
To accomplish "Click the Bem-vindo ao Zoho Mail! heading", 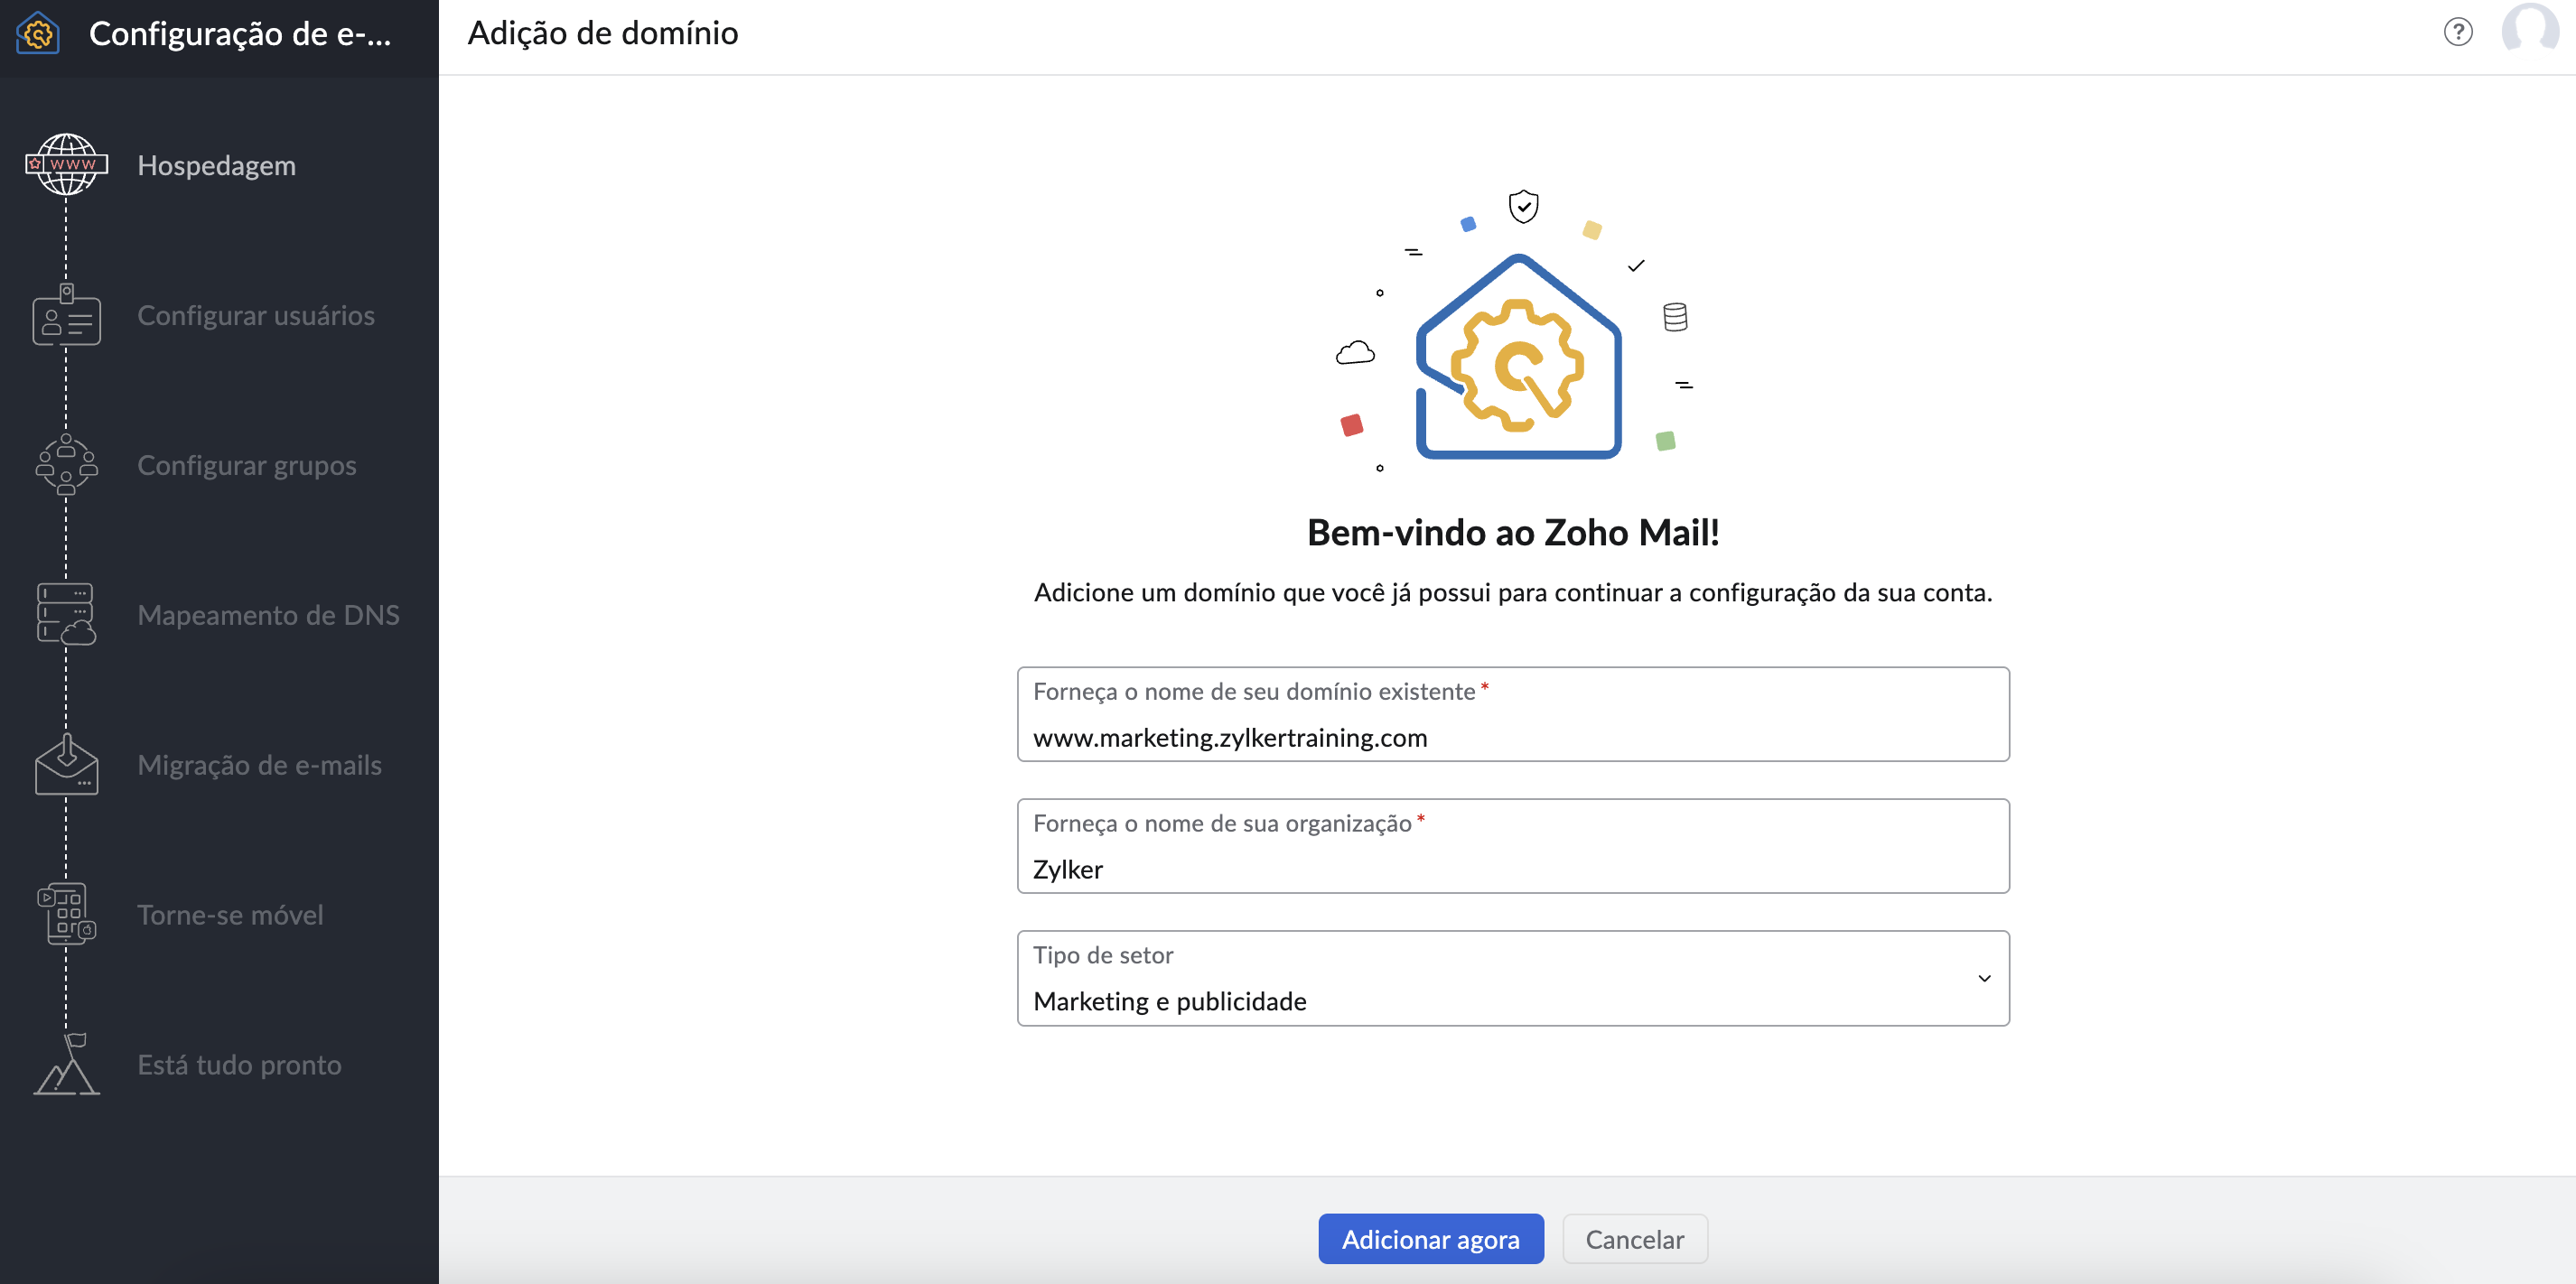I will pos(1513,532).
